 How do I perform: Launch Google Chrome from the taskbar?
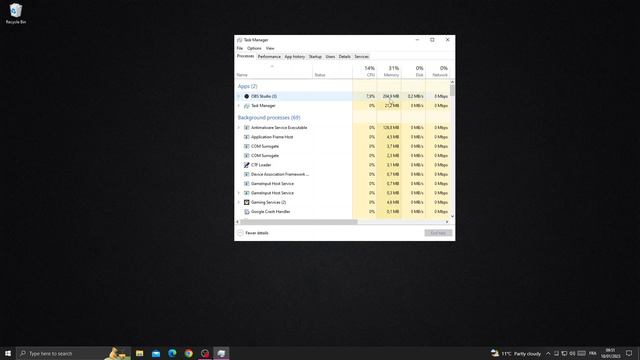coord(189,353)
